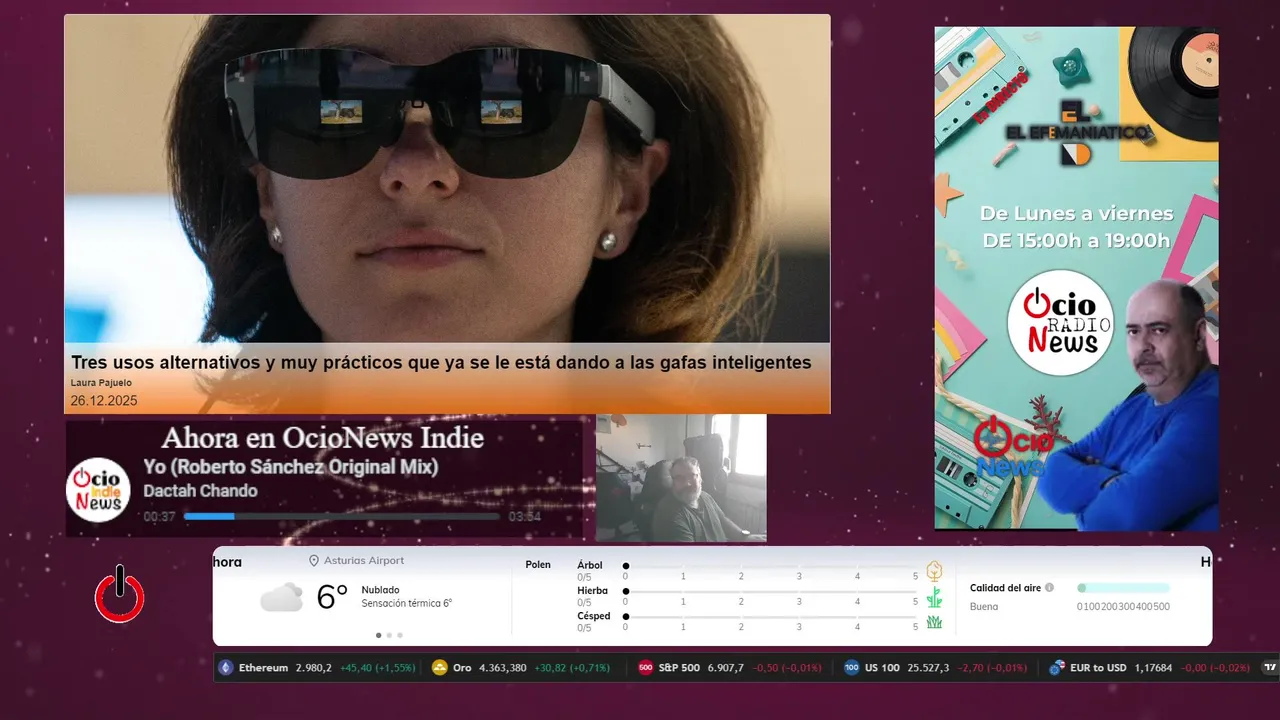
Task: Click the El Efemaniatico logo on the poster
Action: [1078, 132]
